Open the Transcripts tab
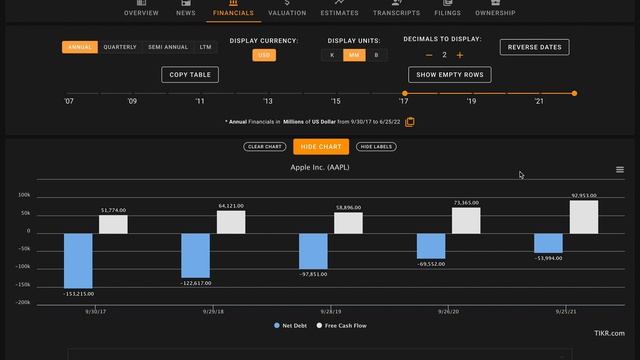 tap(396, 9)
